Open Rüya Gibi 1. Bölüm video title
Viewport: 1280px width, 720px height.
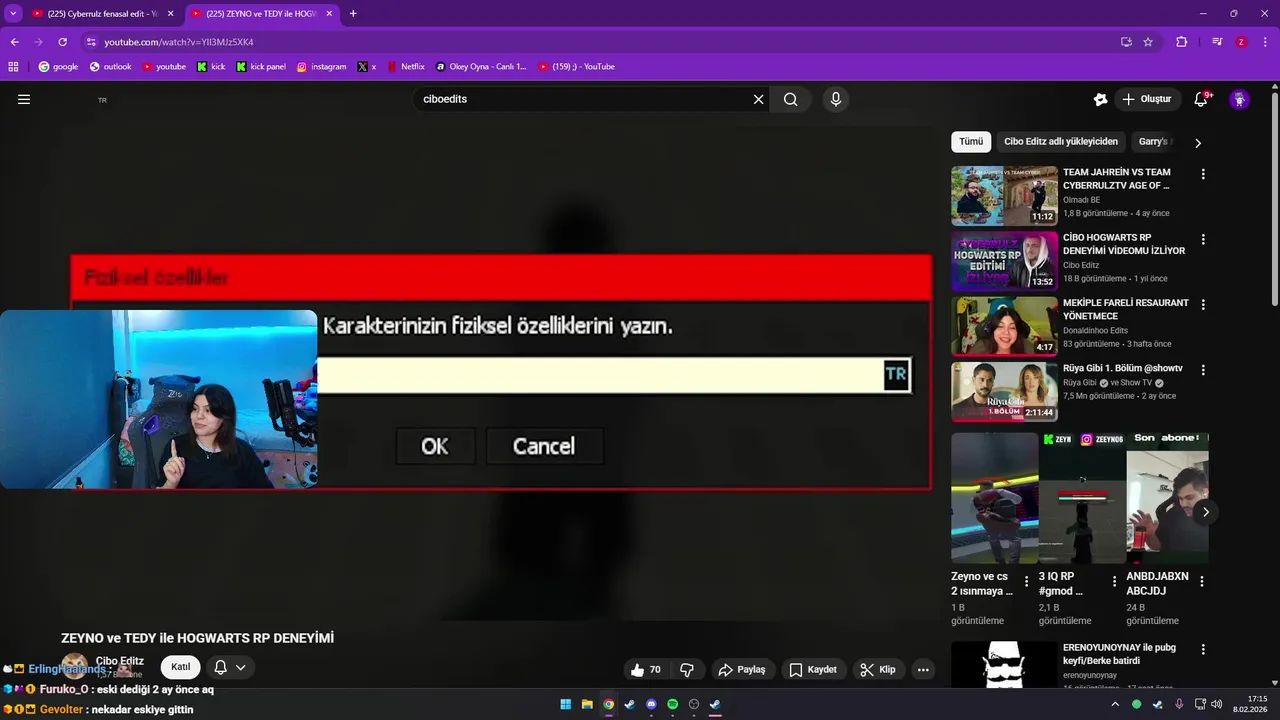tap(1122, 368)
